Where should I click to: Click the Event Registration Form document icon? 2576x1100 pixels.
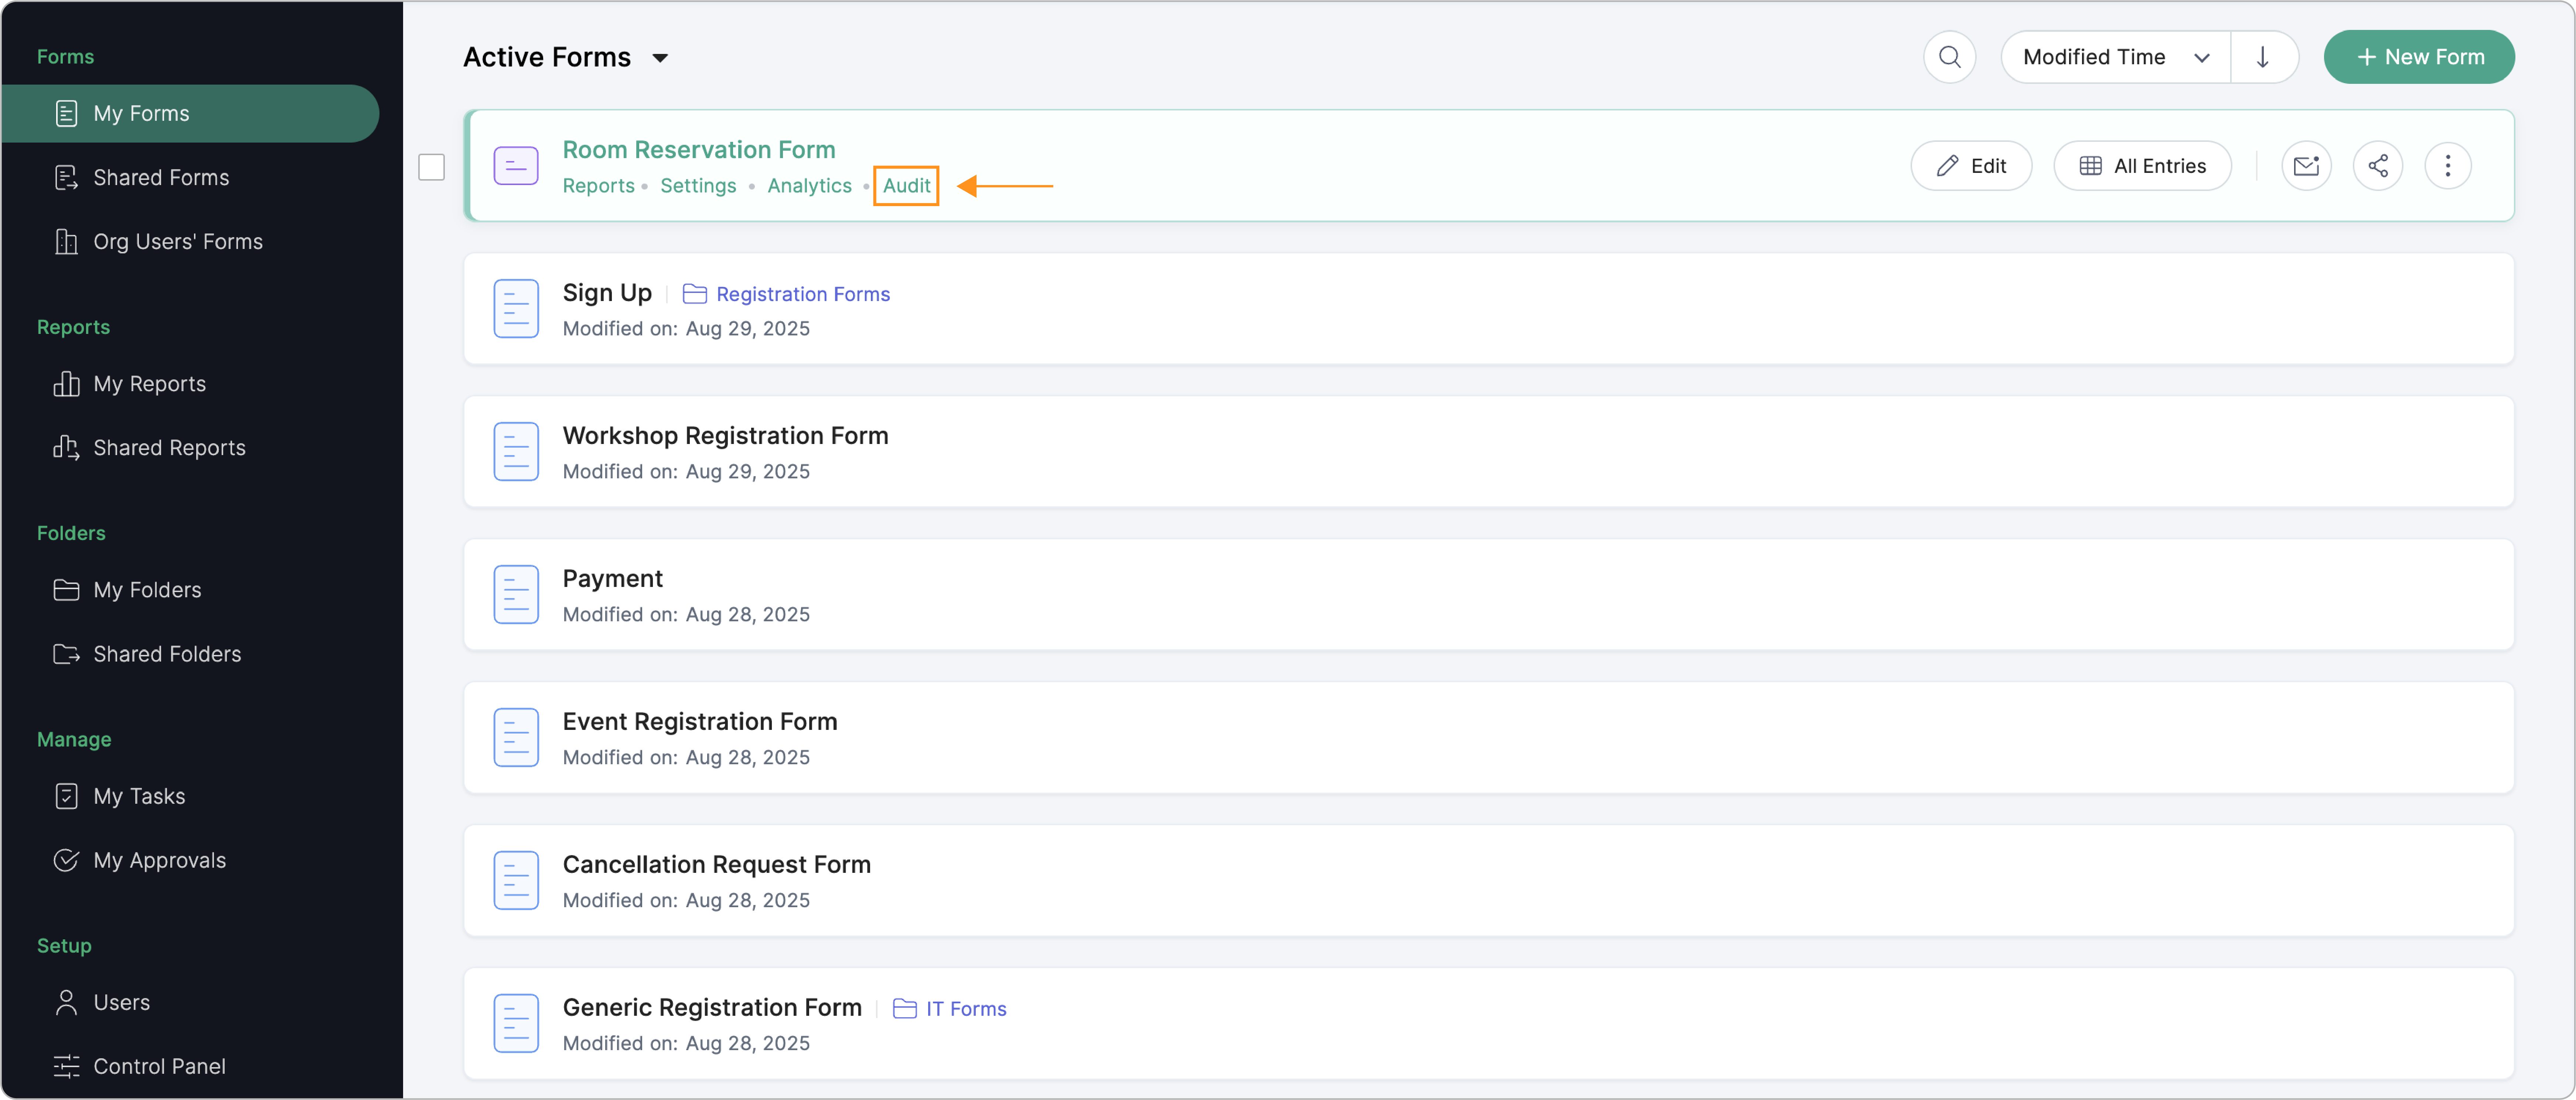(x=516, y=738)
